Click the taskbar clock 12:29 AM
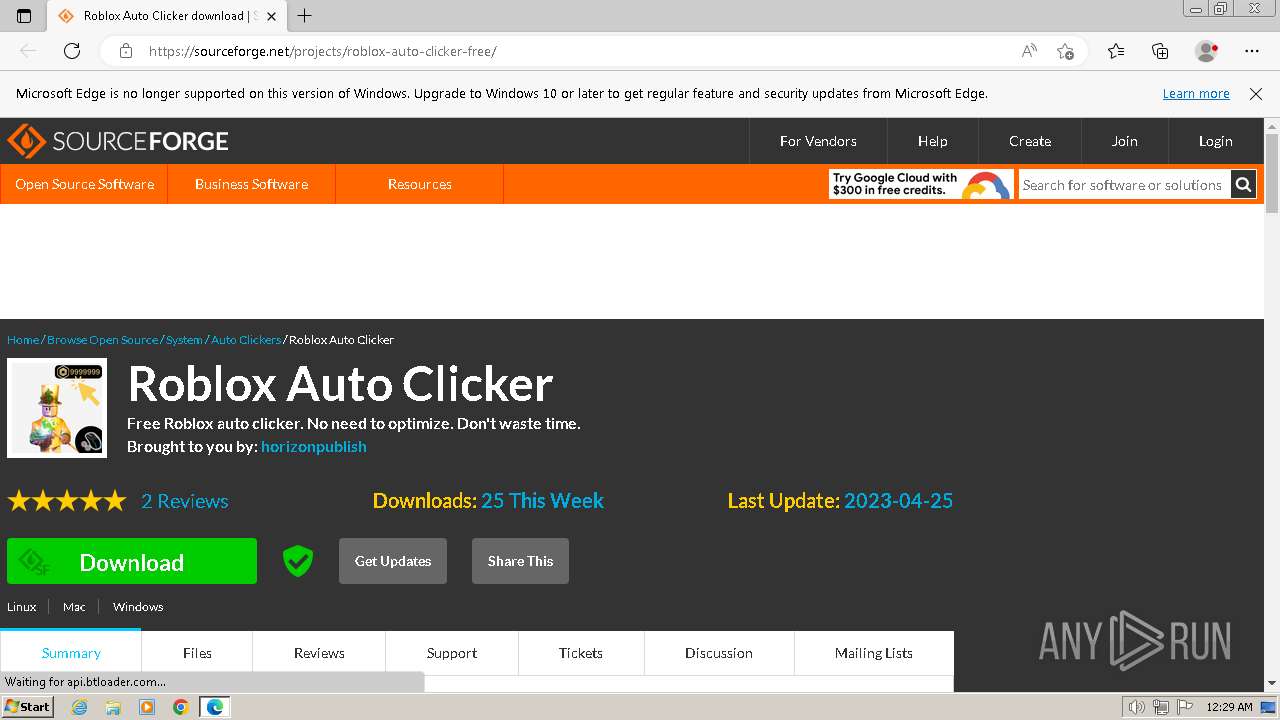The height and width of the screenshot is (720, 1280). point(1229,707)
